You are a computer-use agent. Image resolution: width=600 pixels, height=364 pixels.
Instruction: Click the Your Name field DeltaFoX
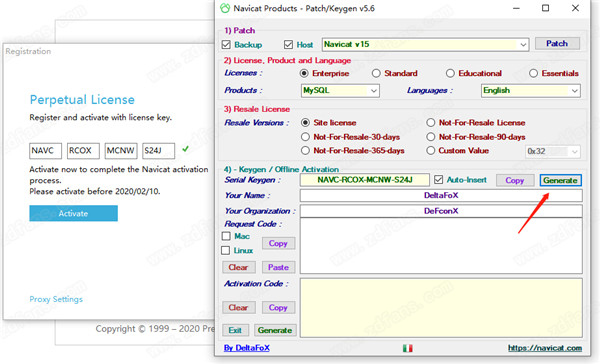[441, 195]
